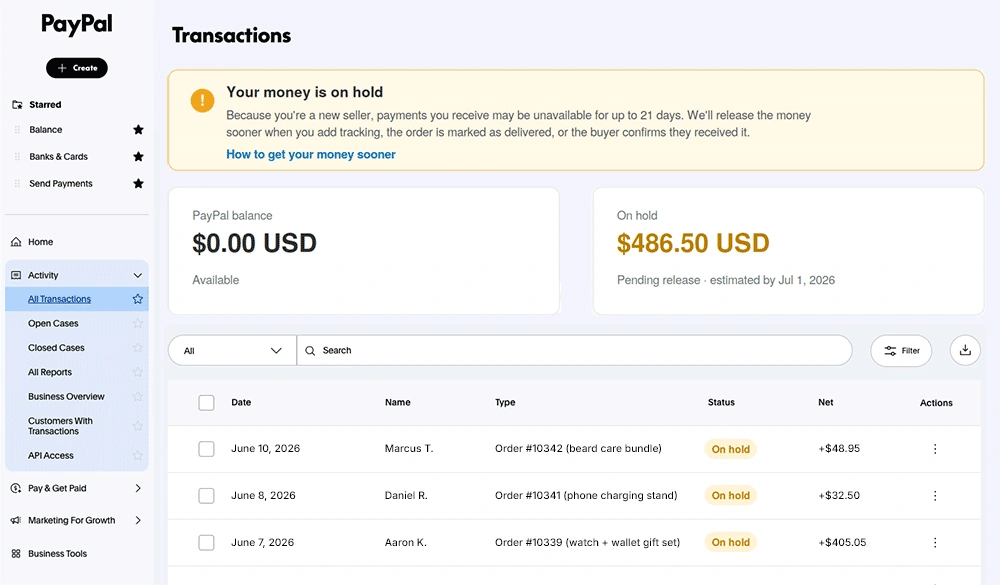This screenshot has height=585, width=1000.
Task: Click the PayPal logo
Action: pyautogui.click(x=77, y=24)
